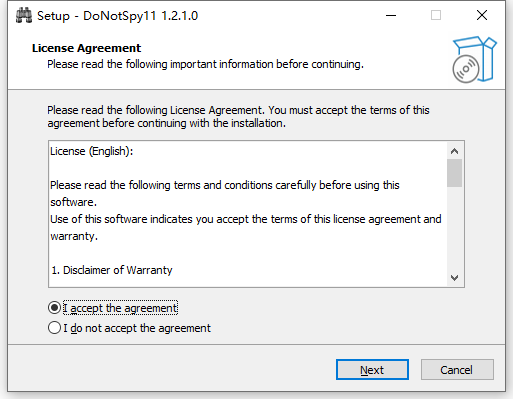Cancel the installation
513x399 pixels.
(457, 370)
